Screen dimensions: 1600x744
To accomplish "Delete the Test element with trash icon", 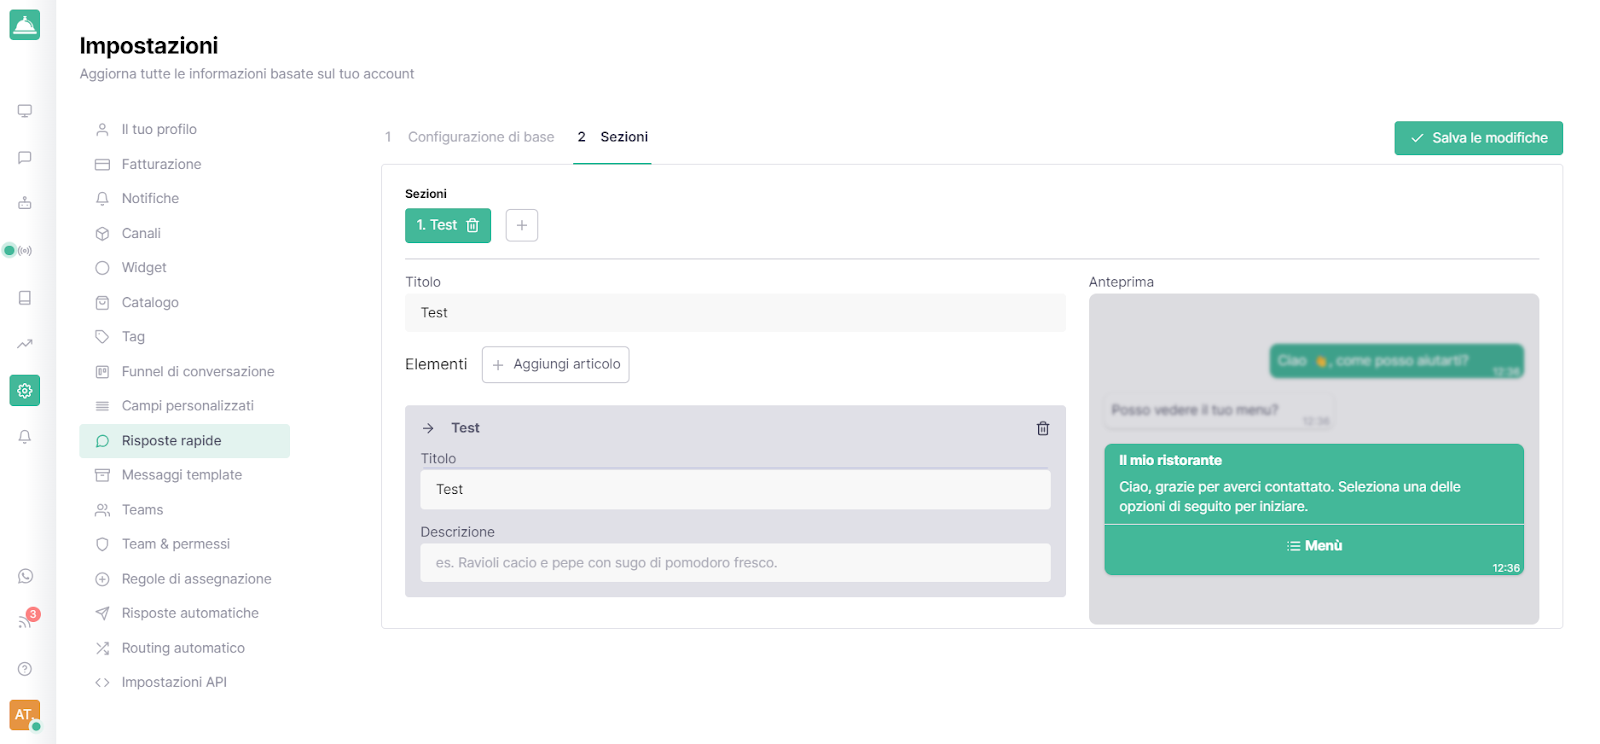I will (x=1043, y=428).
